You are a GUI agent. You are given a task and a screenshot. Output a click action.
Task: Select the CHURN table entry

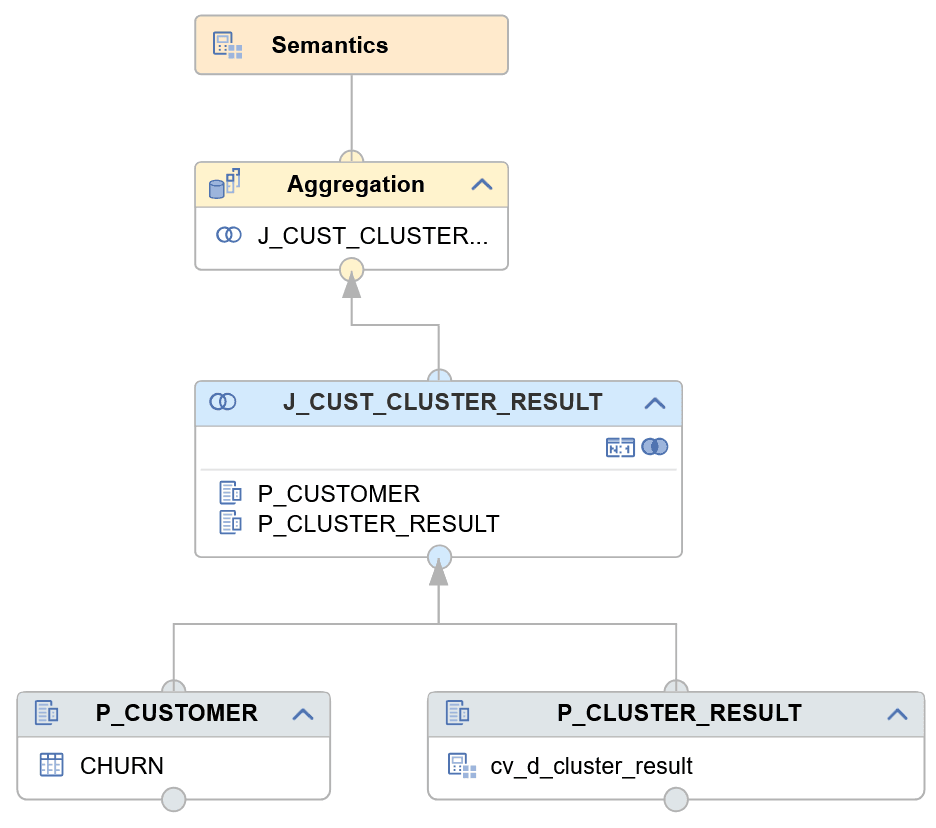[120, 765]
